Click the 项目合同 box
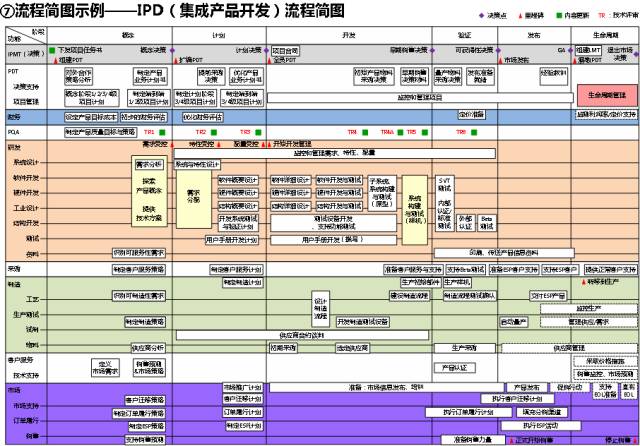The height and width of the screenshot is (446, 640). point(285,51)
